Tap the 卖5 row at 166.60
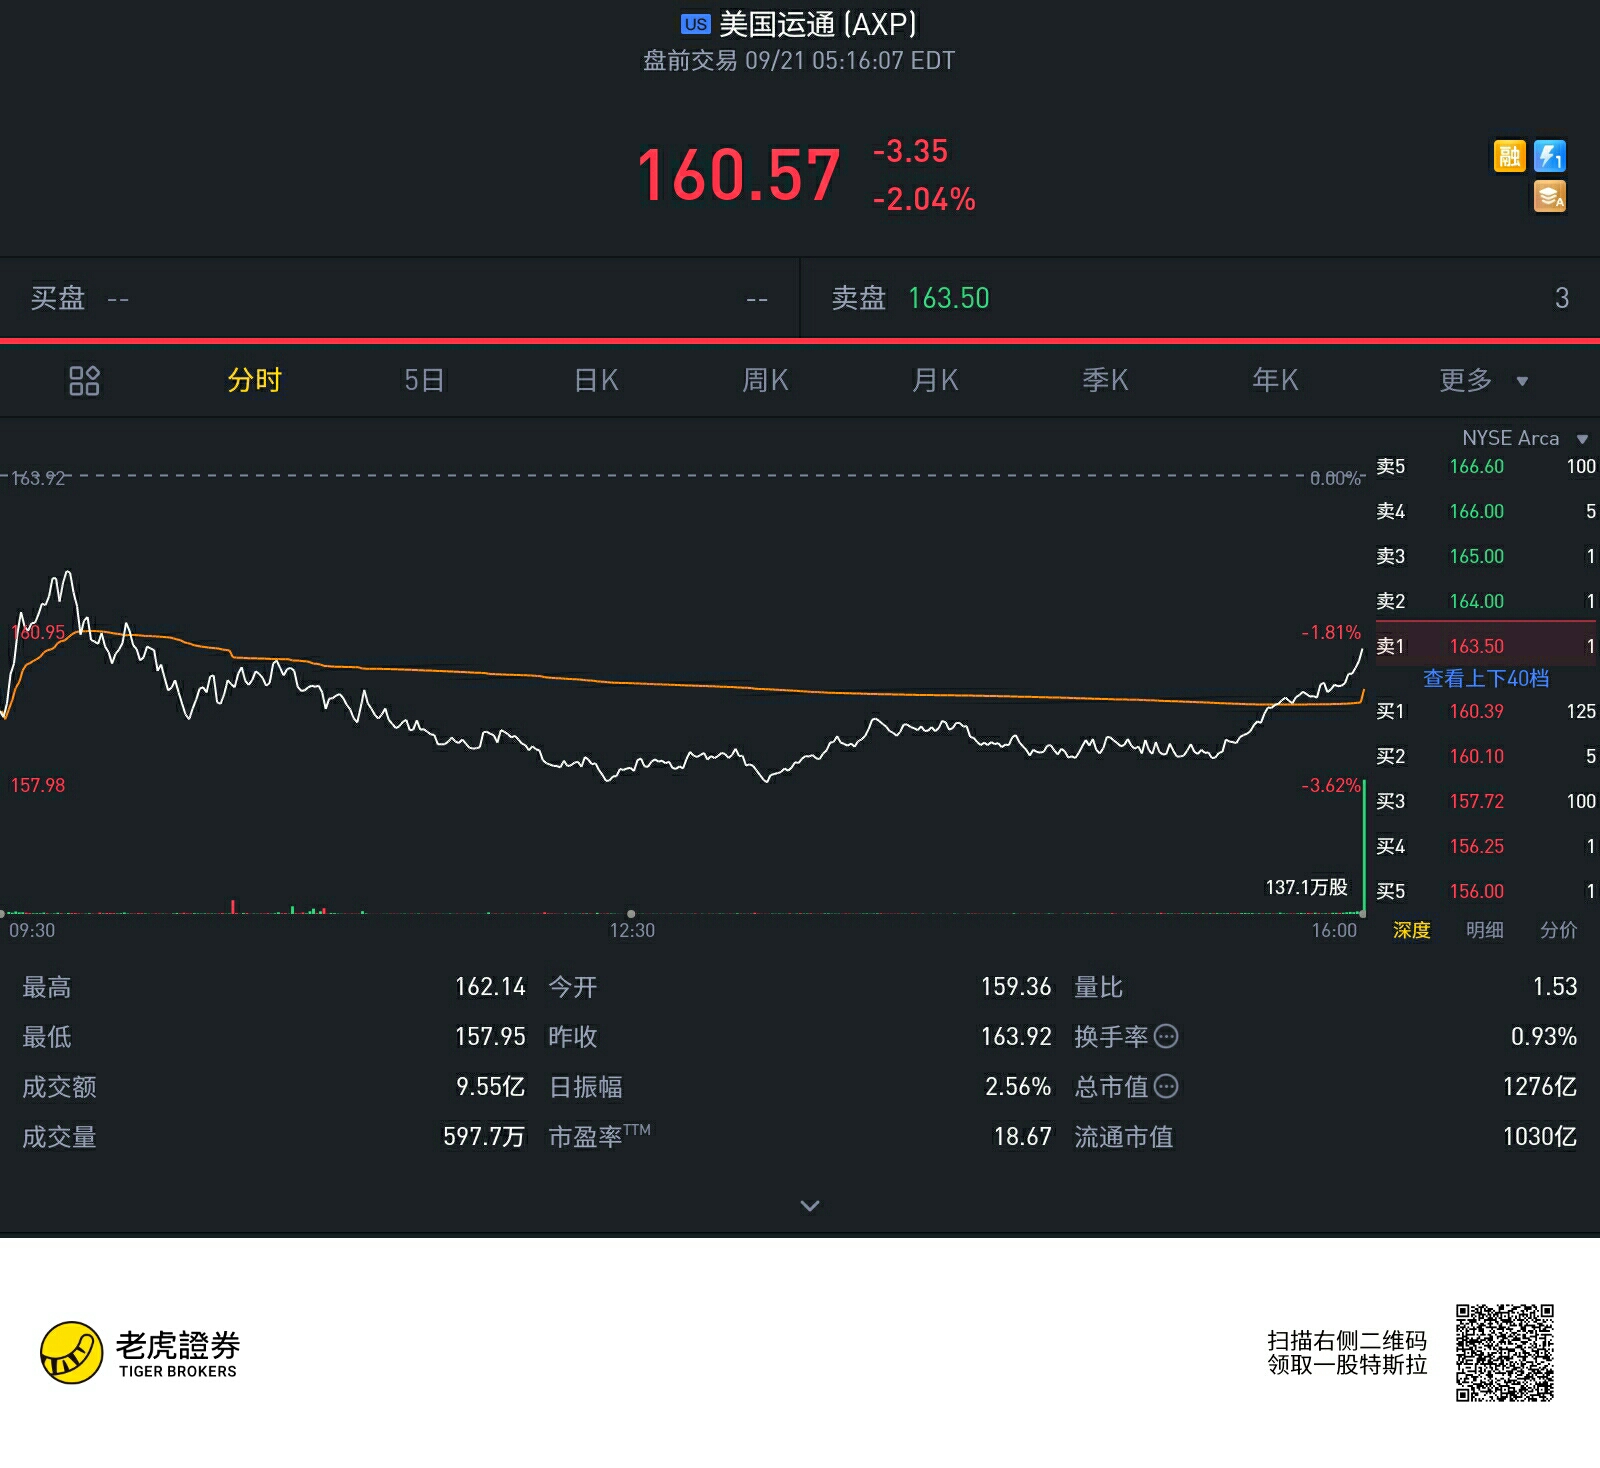Image resolution: width=1600 pixels, height=1468 pixels. (x=1486, y=466)
